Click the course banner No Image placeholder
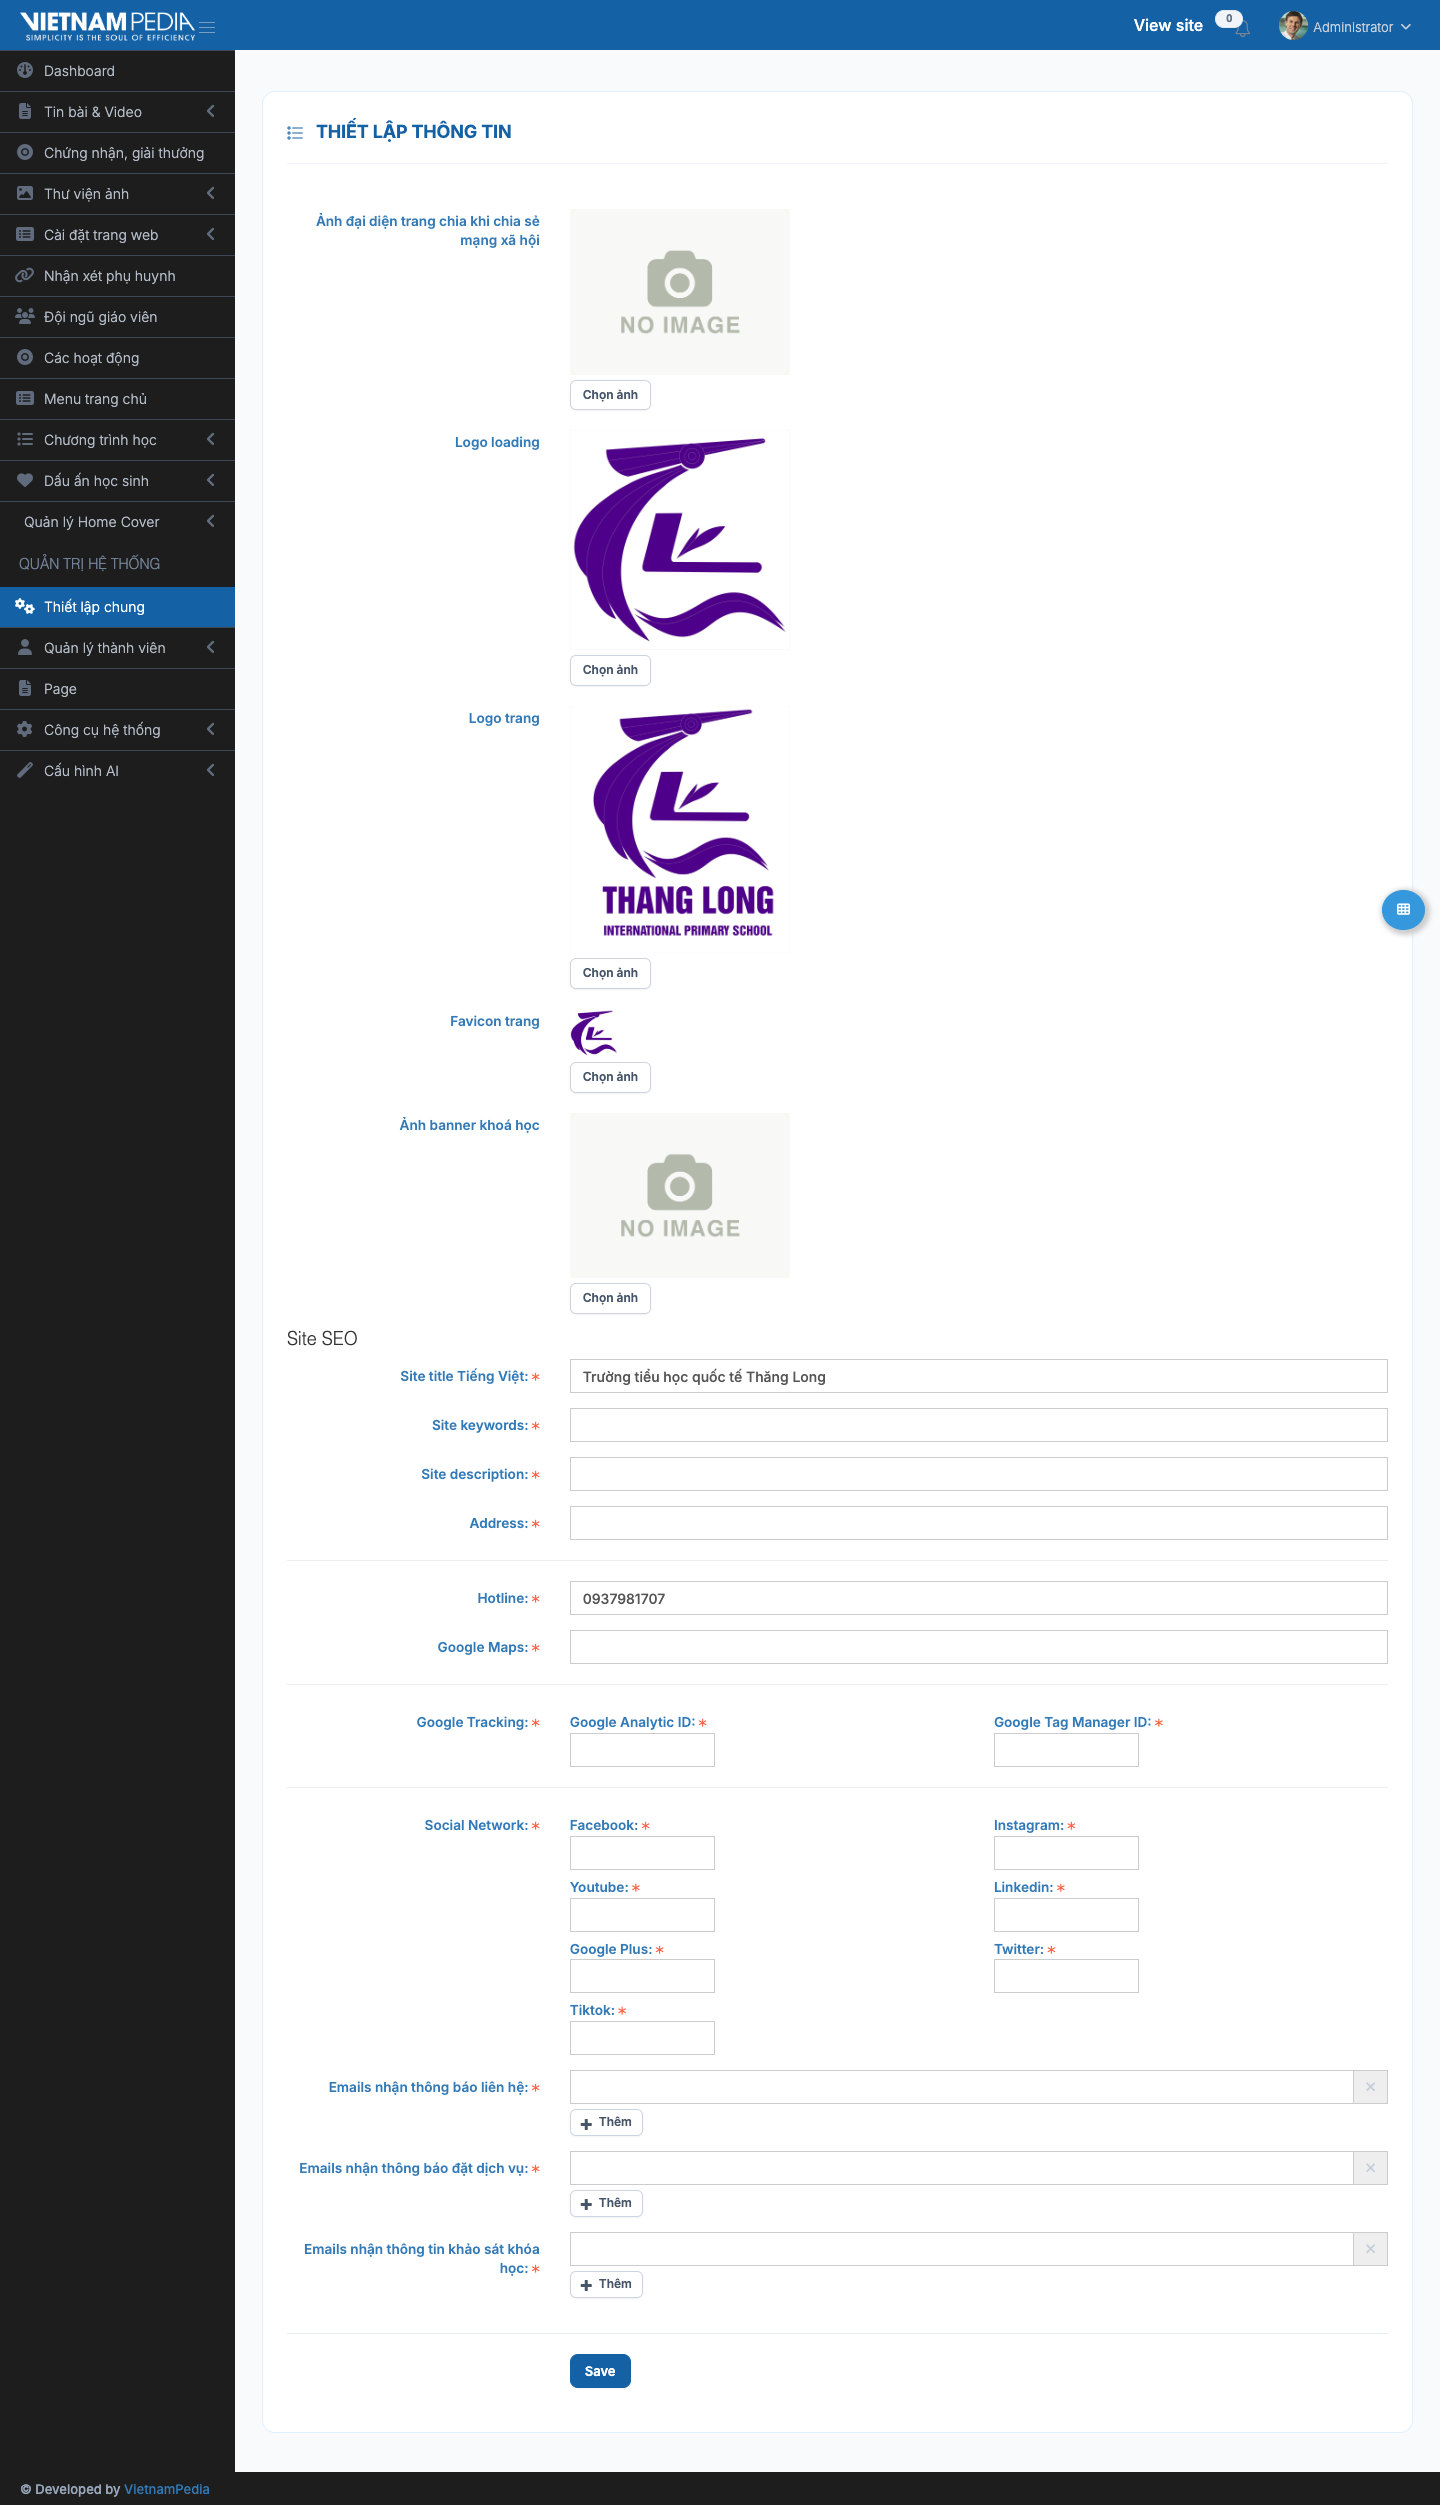The height and width of the screenshot is (2505, 1440). [x=680, y=1195]
